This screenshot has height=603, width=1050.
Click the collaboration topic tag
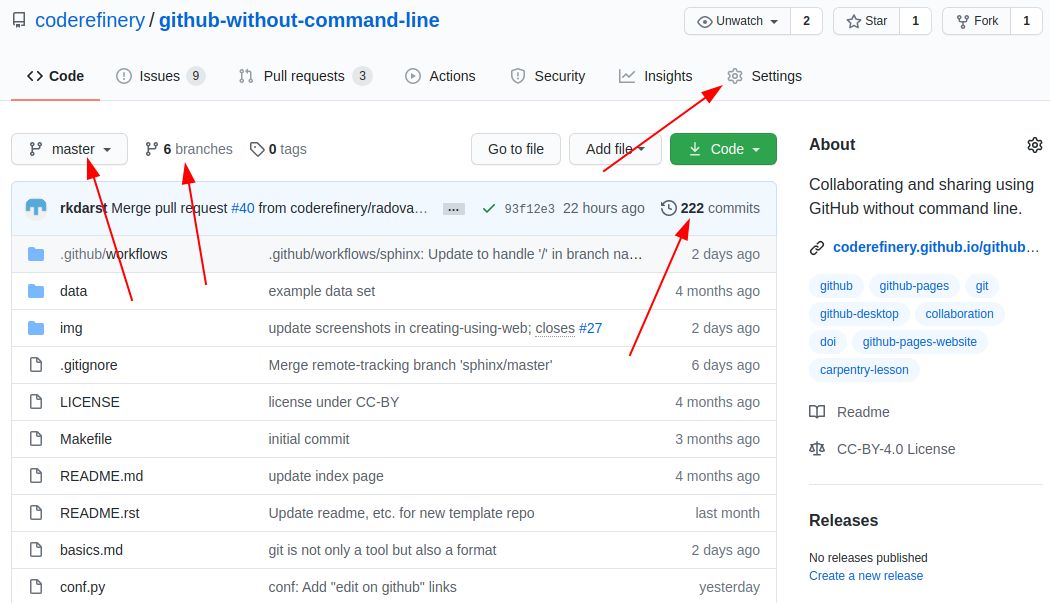point(960,314)
